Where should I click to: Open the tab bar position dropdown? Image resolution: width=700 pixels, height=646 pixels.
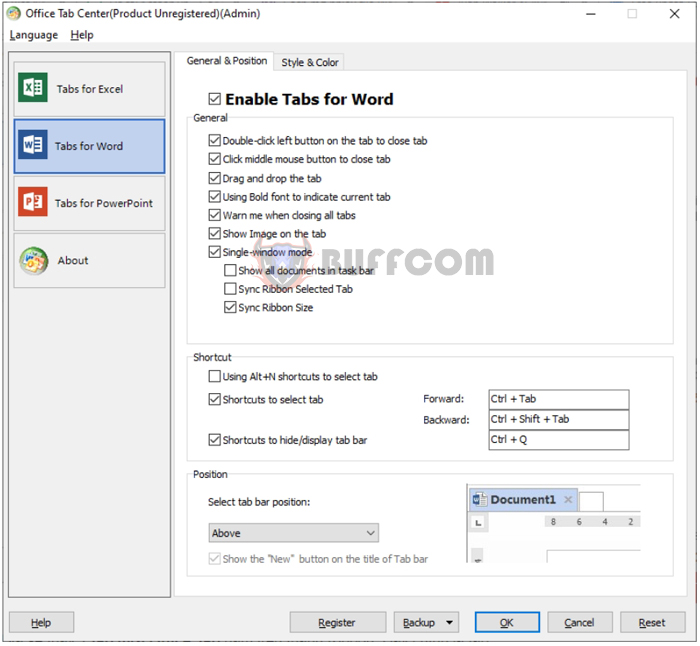[293, 533]
